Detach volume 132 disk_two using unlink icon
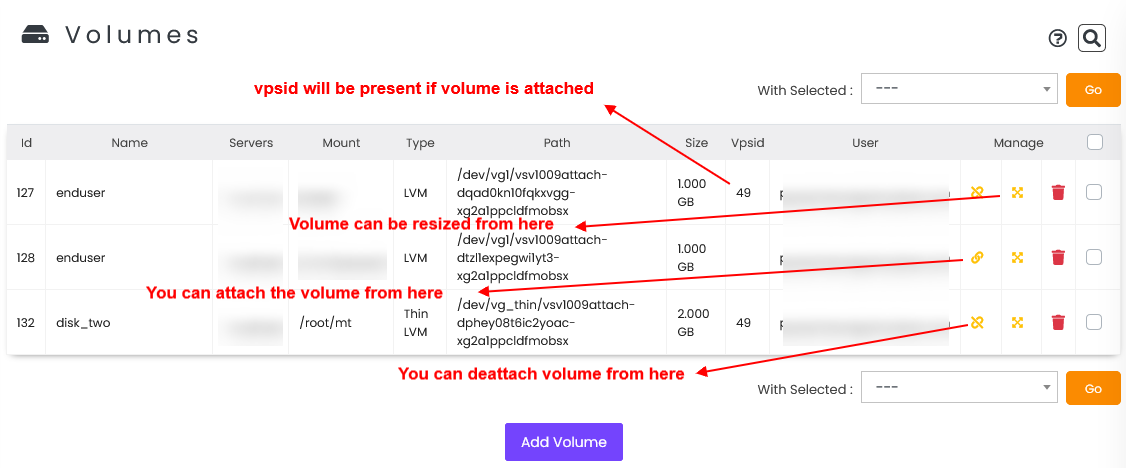 point(976,322)
